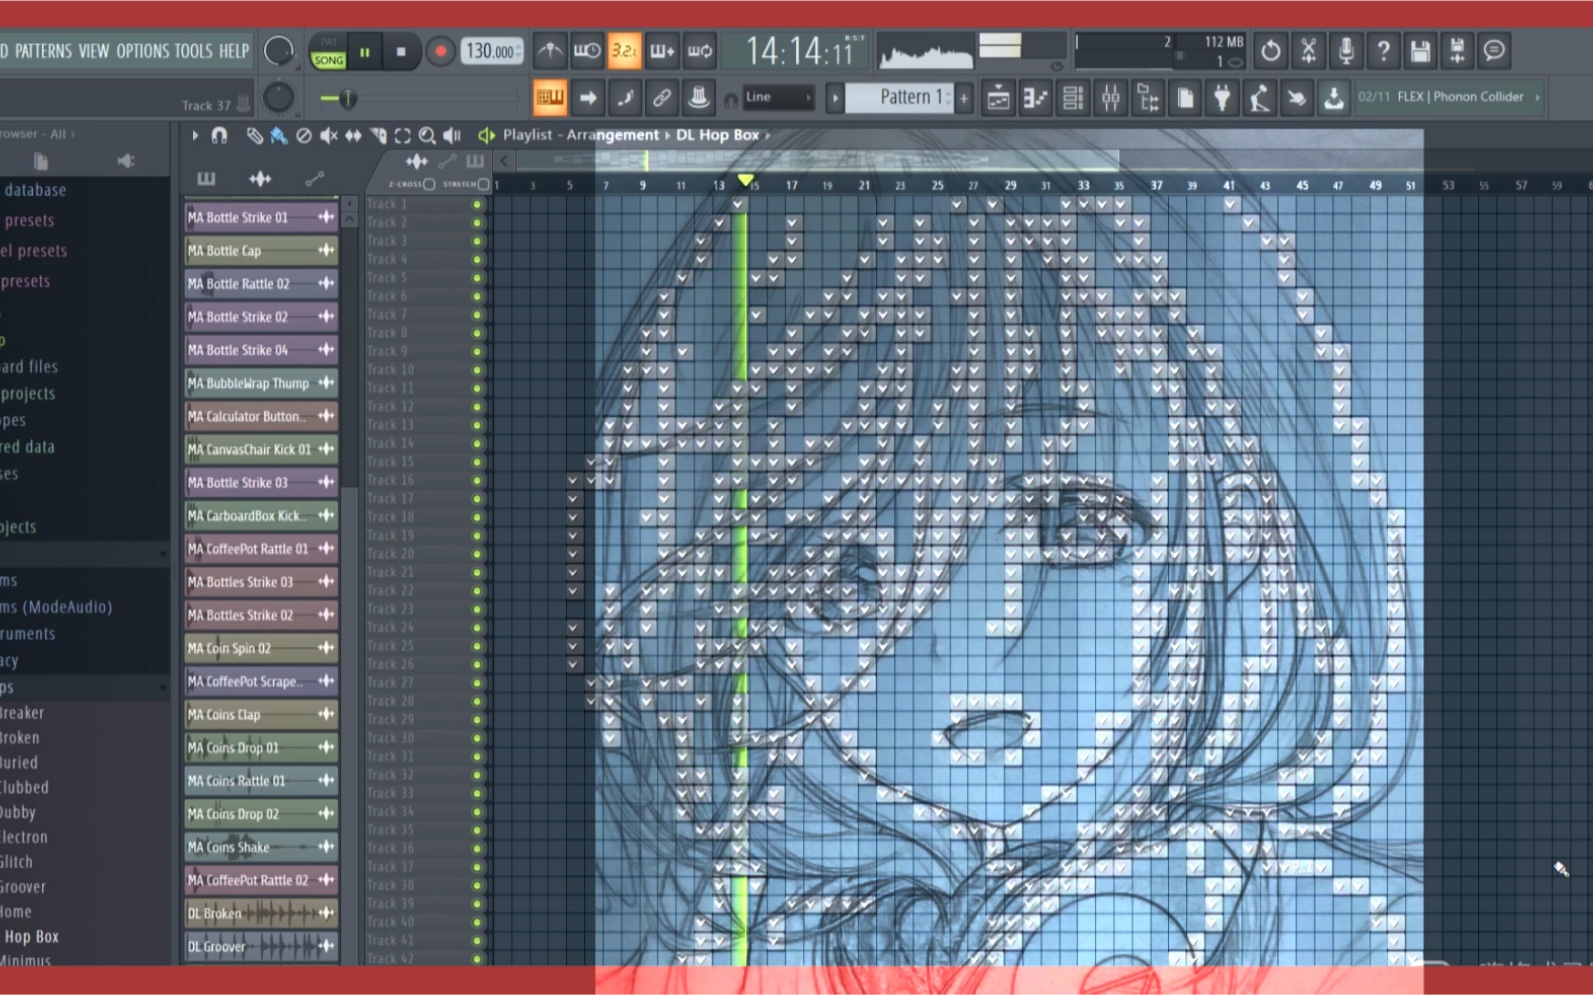Image resolution: width=1593 pixels, height=995 pixels.
Task: Toggle step editing mode icon
Action: pos(624,98)
